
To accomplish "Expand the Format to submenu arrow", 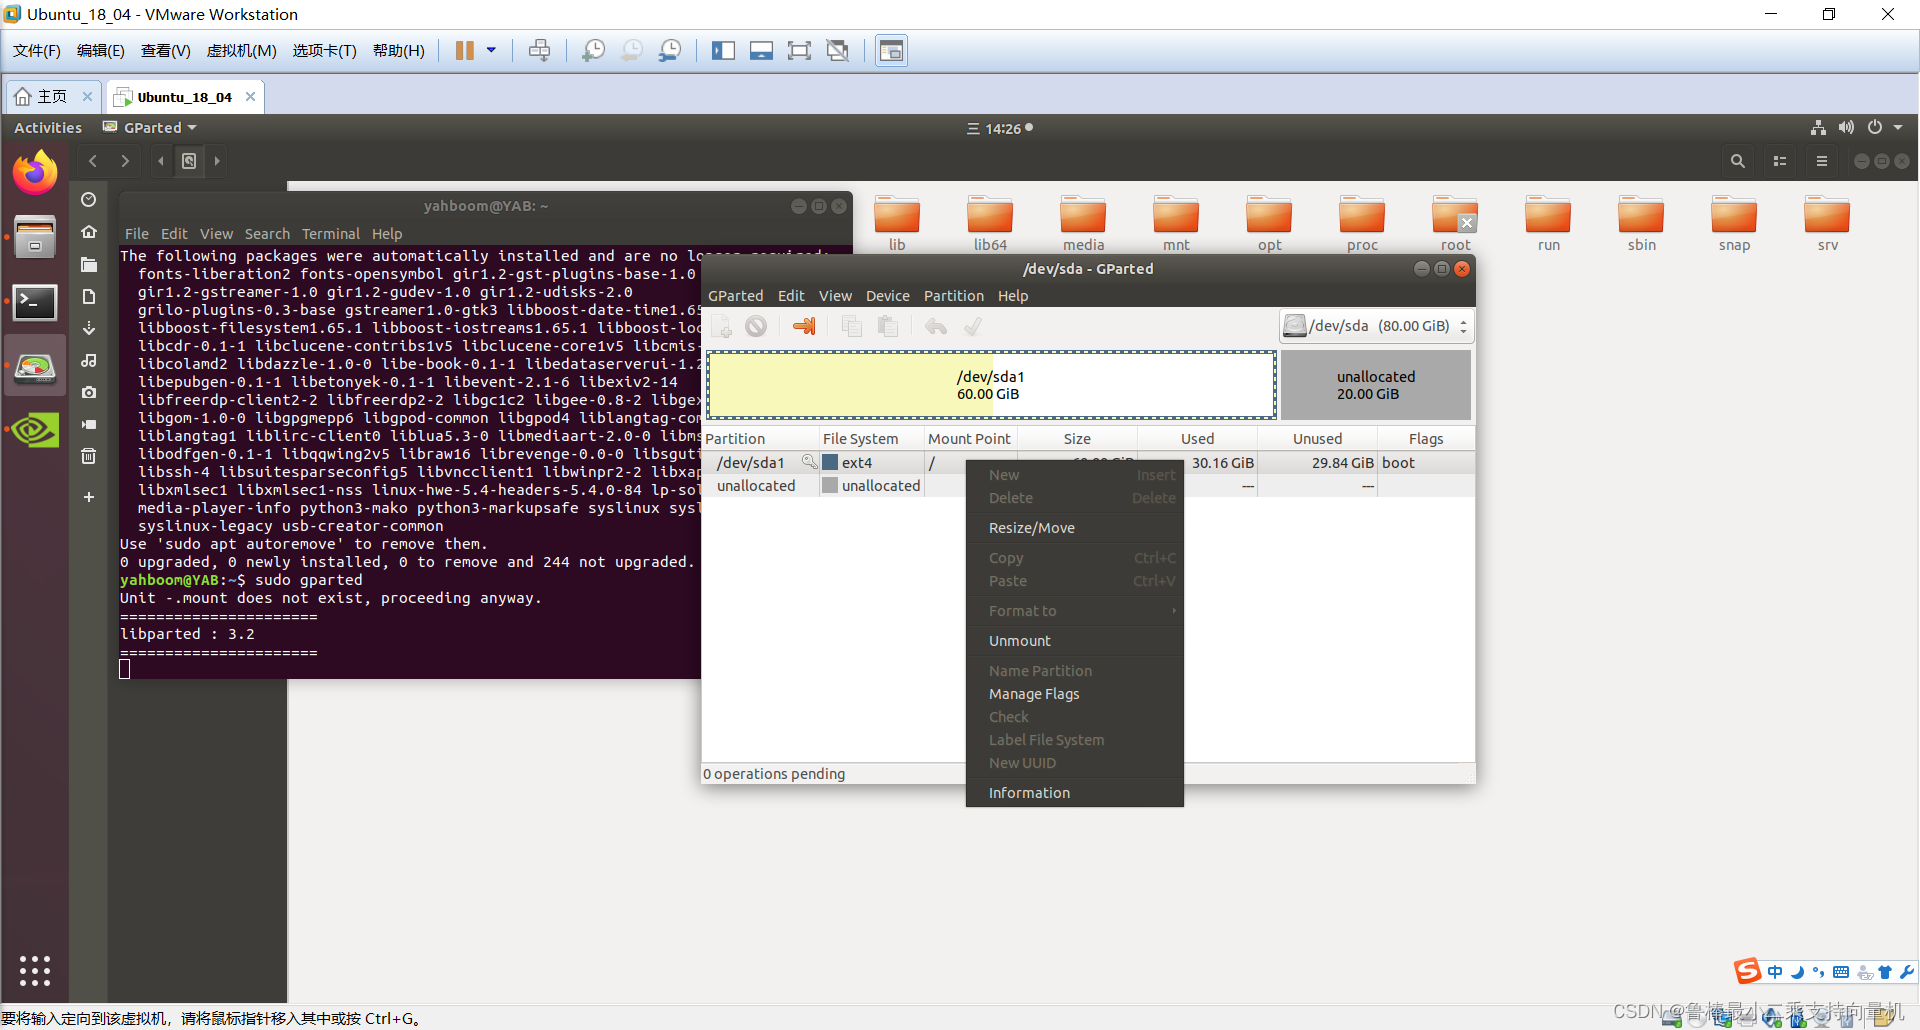I will 1174,611.
